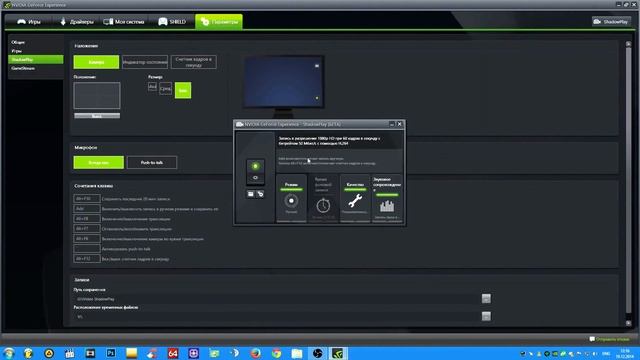
Task: Edit the Alt+F12 FPS counter hotkey field
Action: 87,259
